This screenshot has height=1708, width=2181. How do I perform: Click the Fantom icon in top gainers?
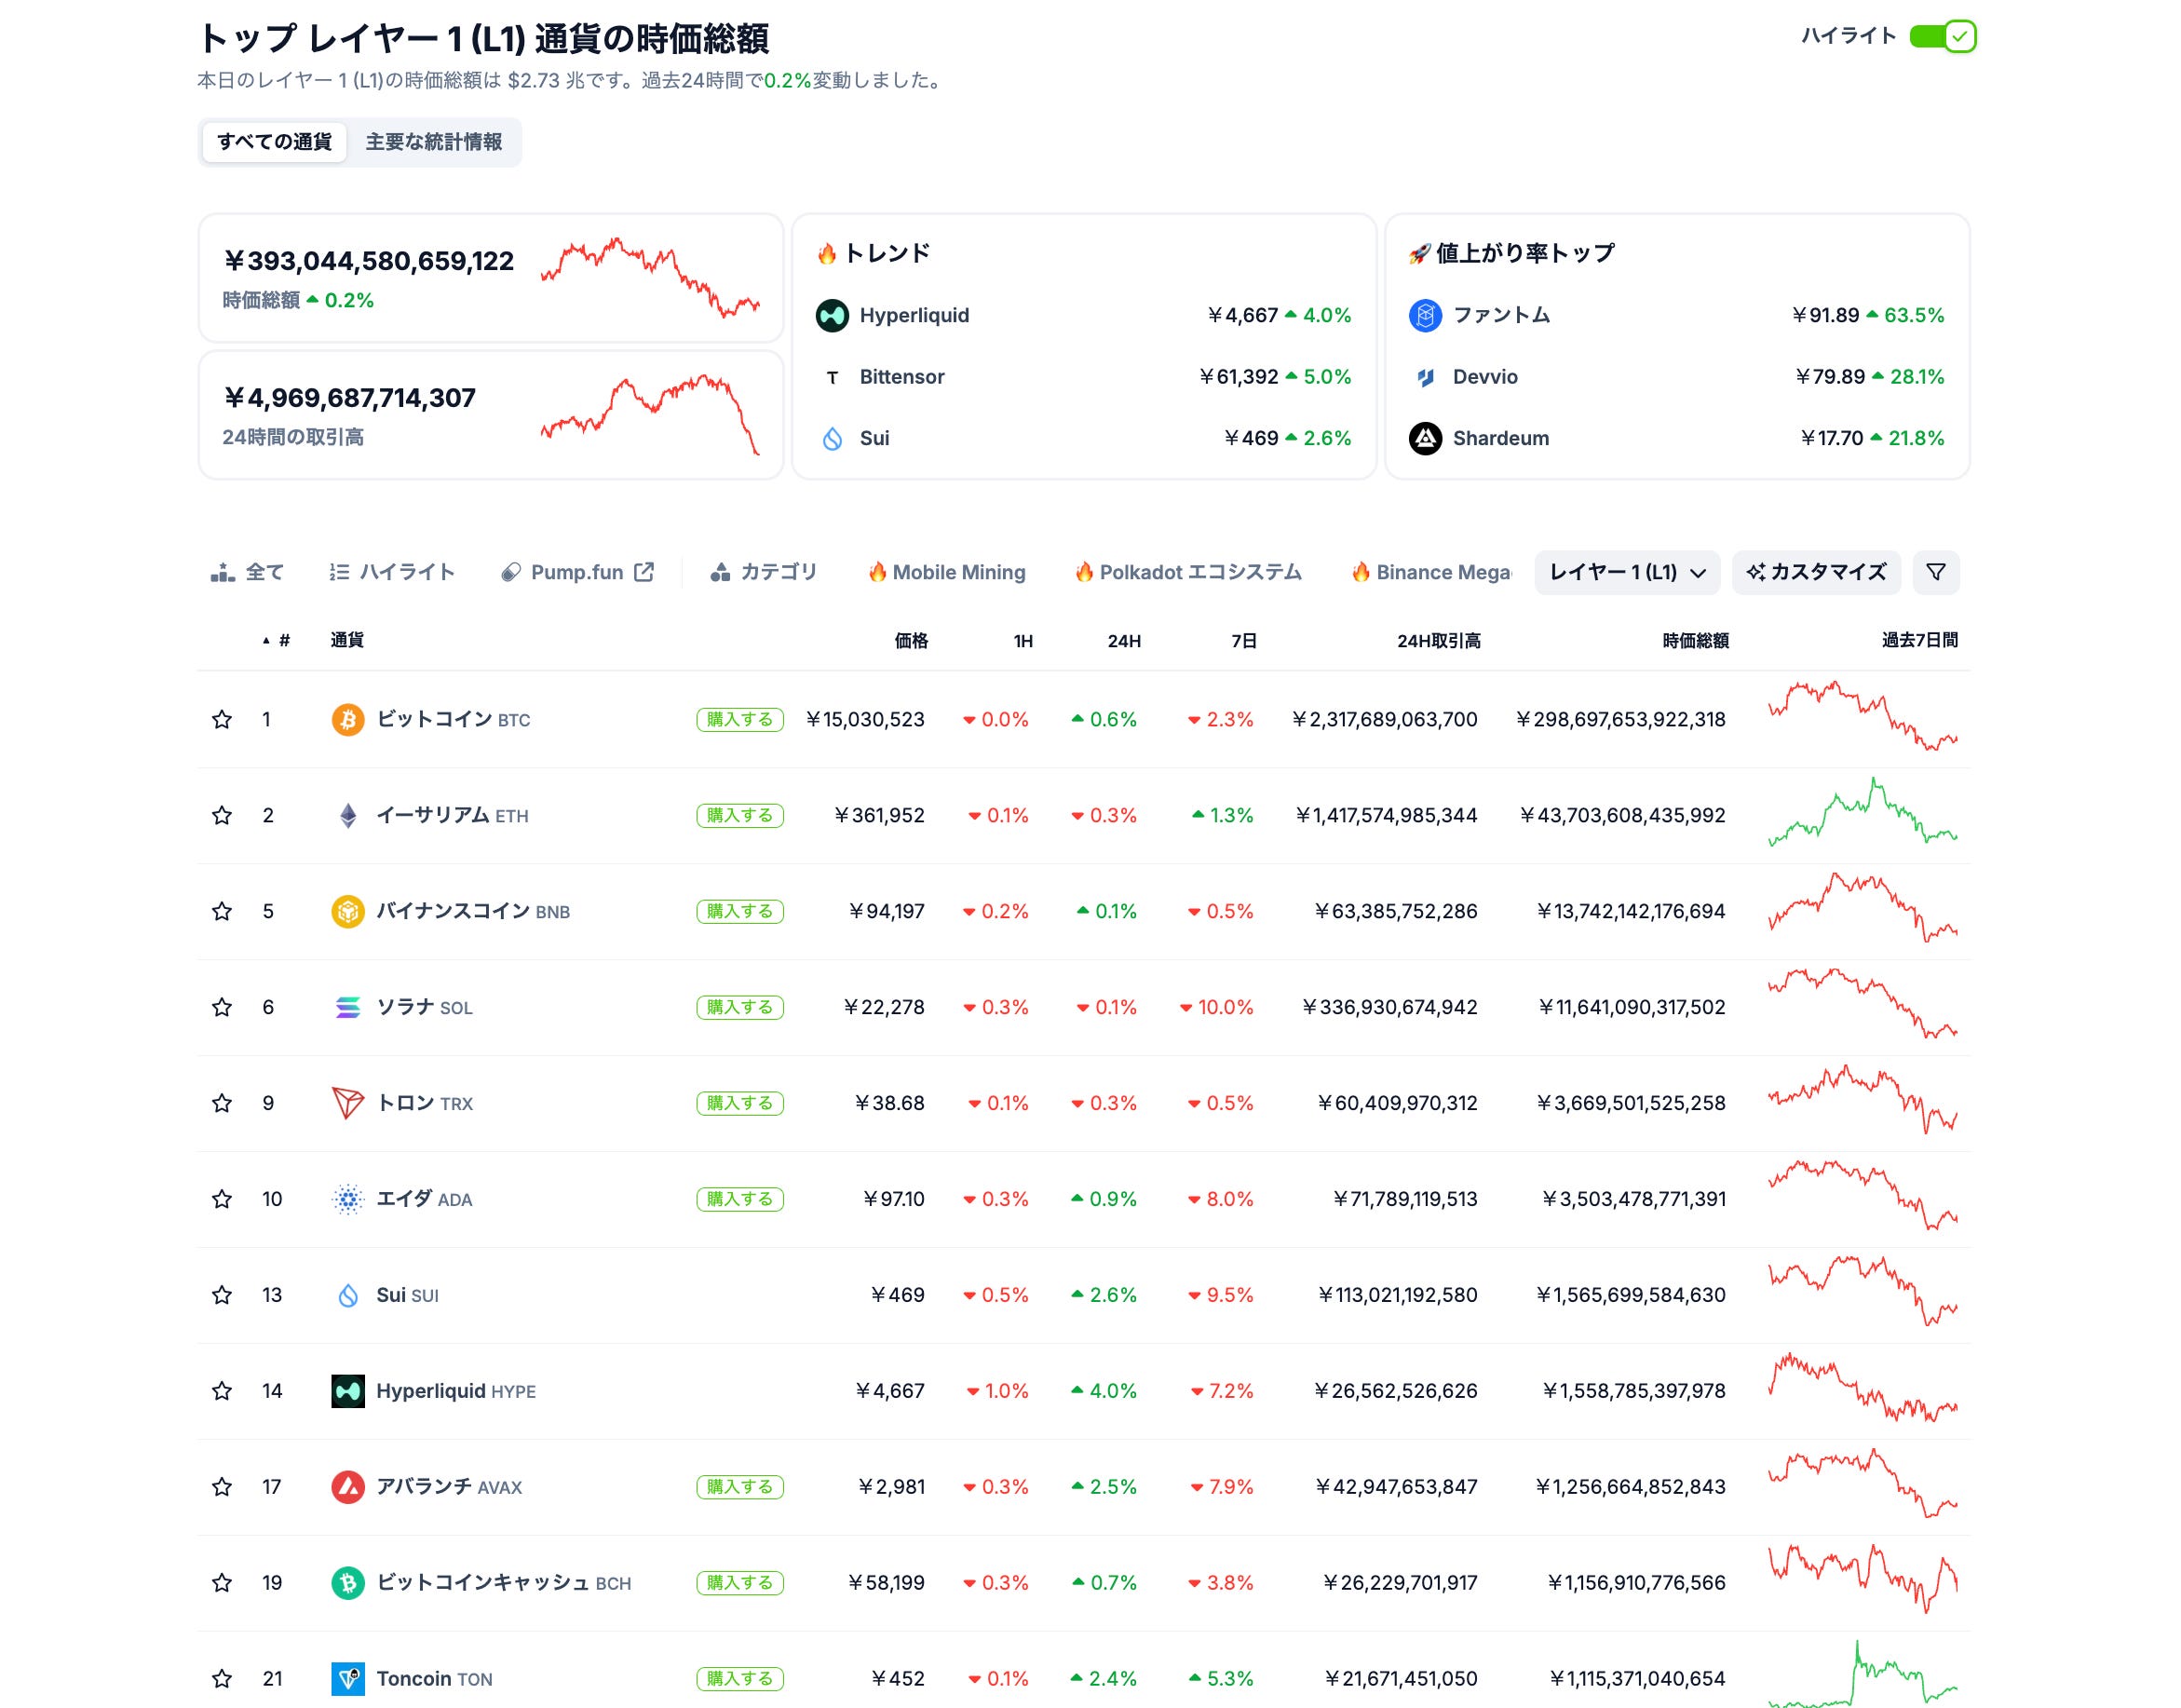point(1424,315)
